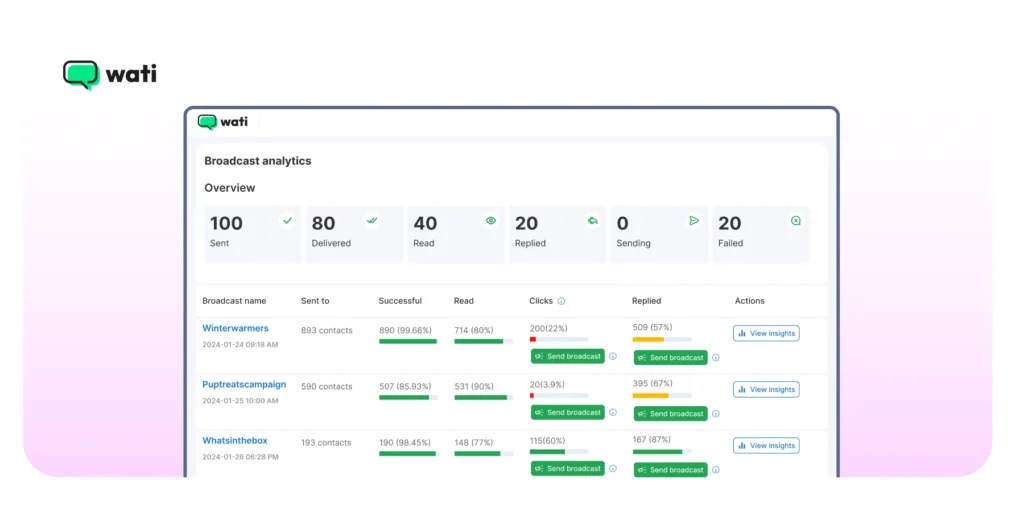Click the Broadcast analytics heading

[258, 161]
